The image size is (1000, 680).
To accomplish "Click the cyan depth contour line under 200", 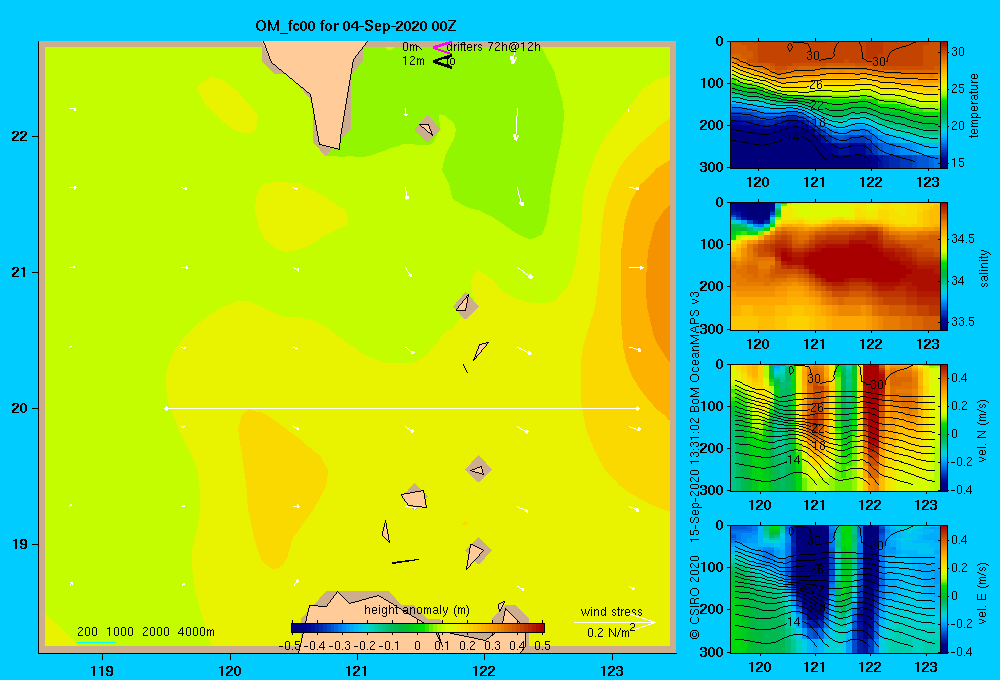I will (96, 642).
